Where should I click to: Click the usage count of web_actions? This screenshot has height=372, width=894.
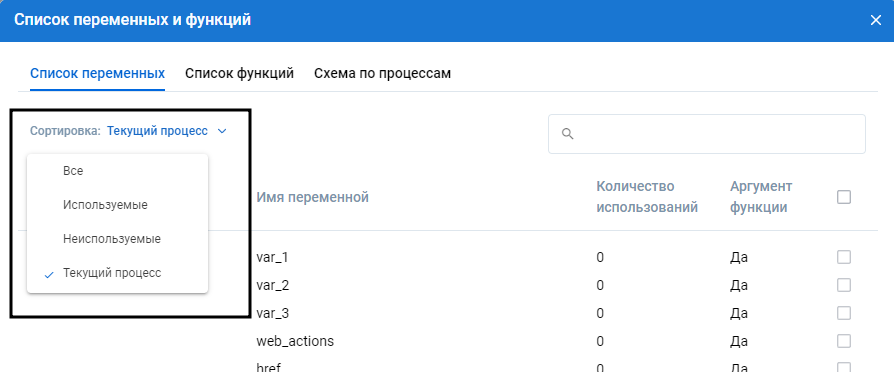(x=600, y=341)
